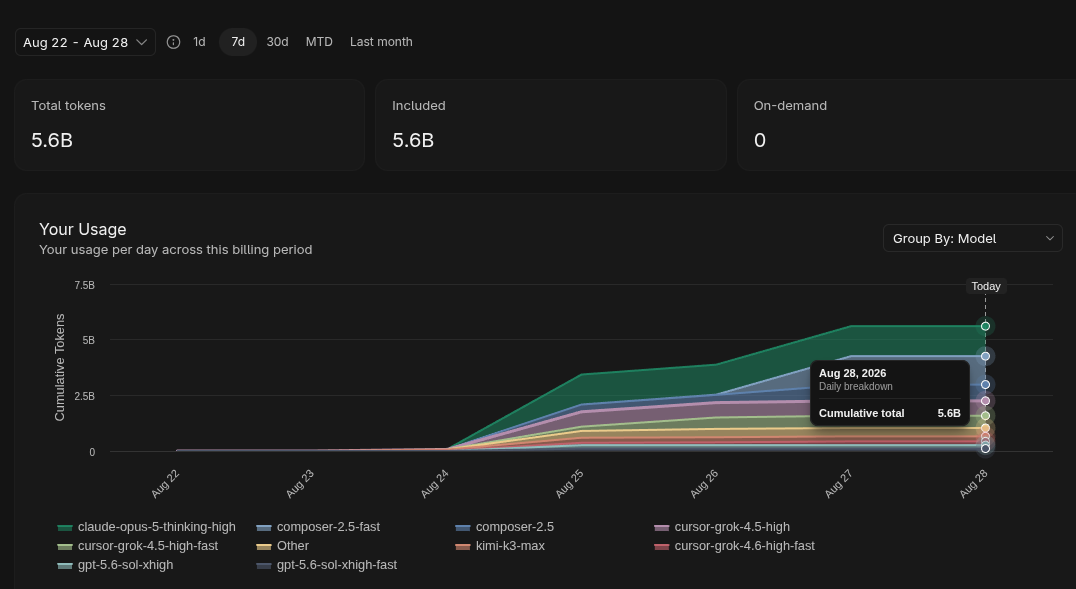1076x589 pixels.
Task: Toggle cursor-grok-4.5-high legend swatch
Action: click(x=662, y=527)
